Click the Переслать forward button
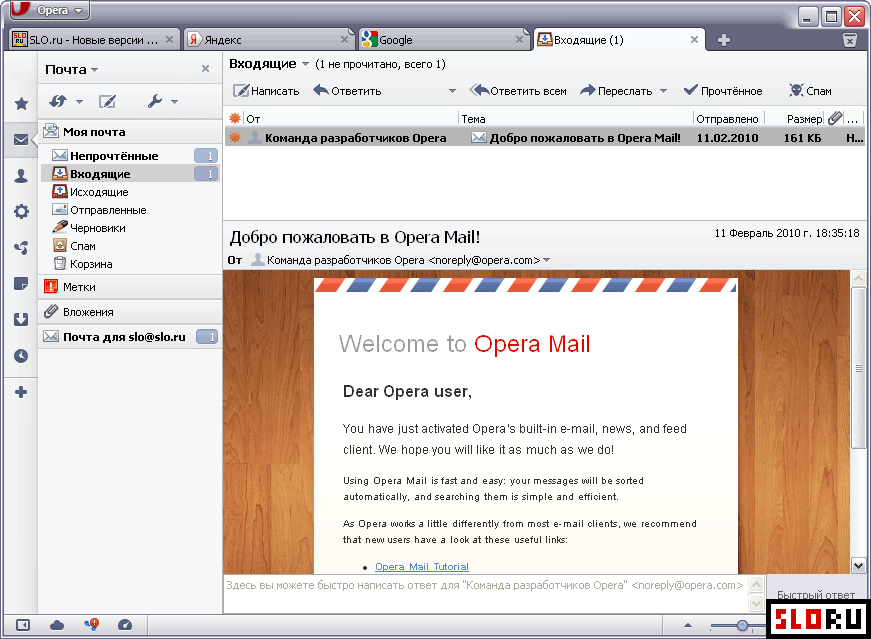 [x=616, y=91]
